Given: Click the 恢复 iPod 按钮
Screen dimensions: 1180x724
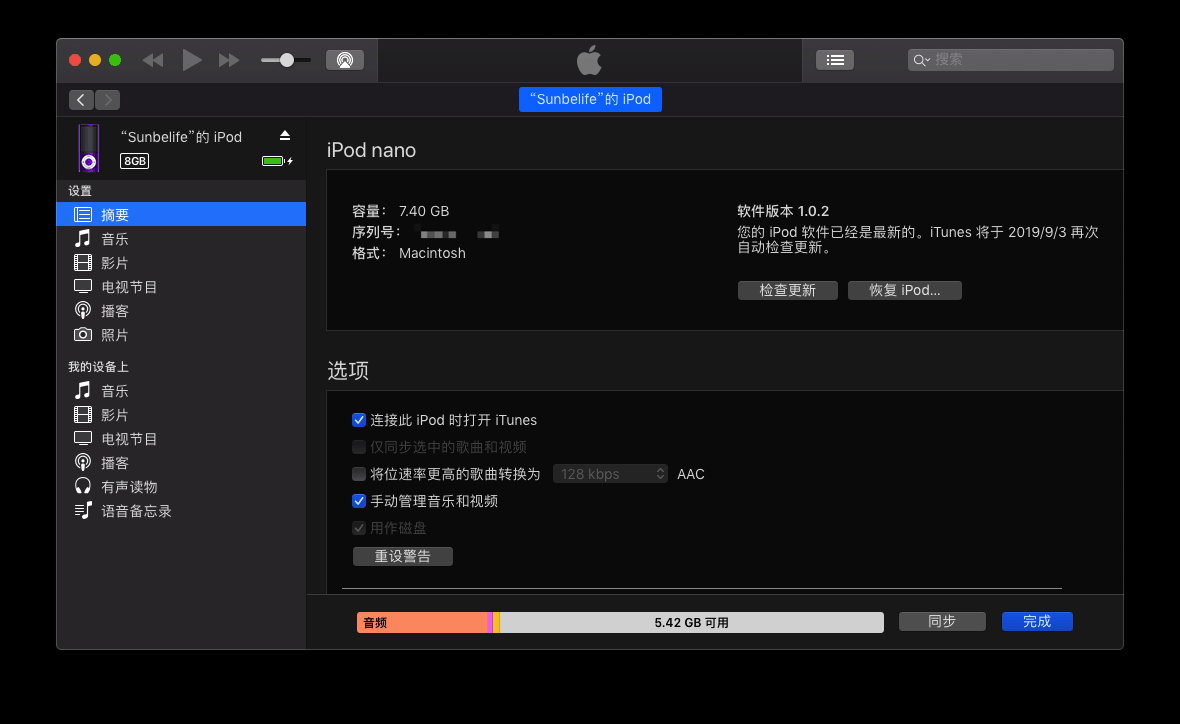Looking at the screenshot, I should point(904,290).
